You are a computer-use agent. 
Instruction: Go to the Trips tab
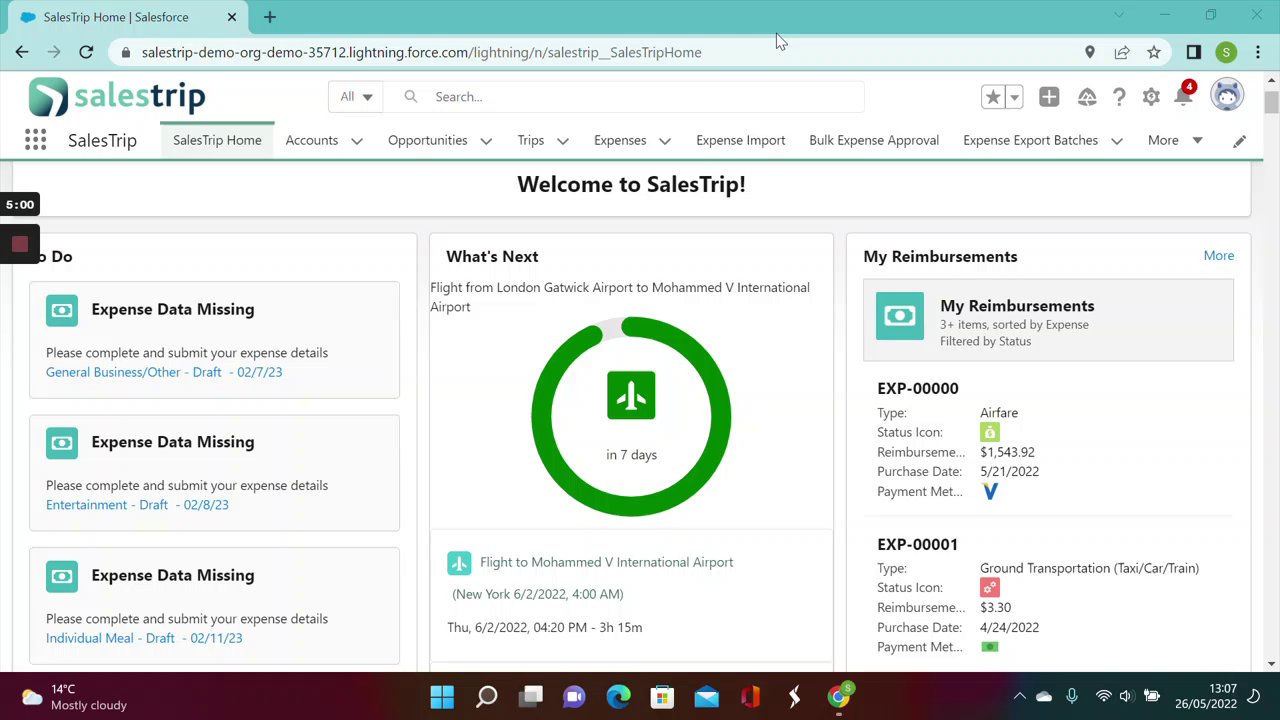(x=531, y=140)
